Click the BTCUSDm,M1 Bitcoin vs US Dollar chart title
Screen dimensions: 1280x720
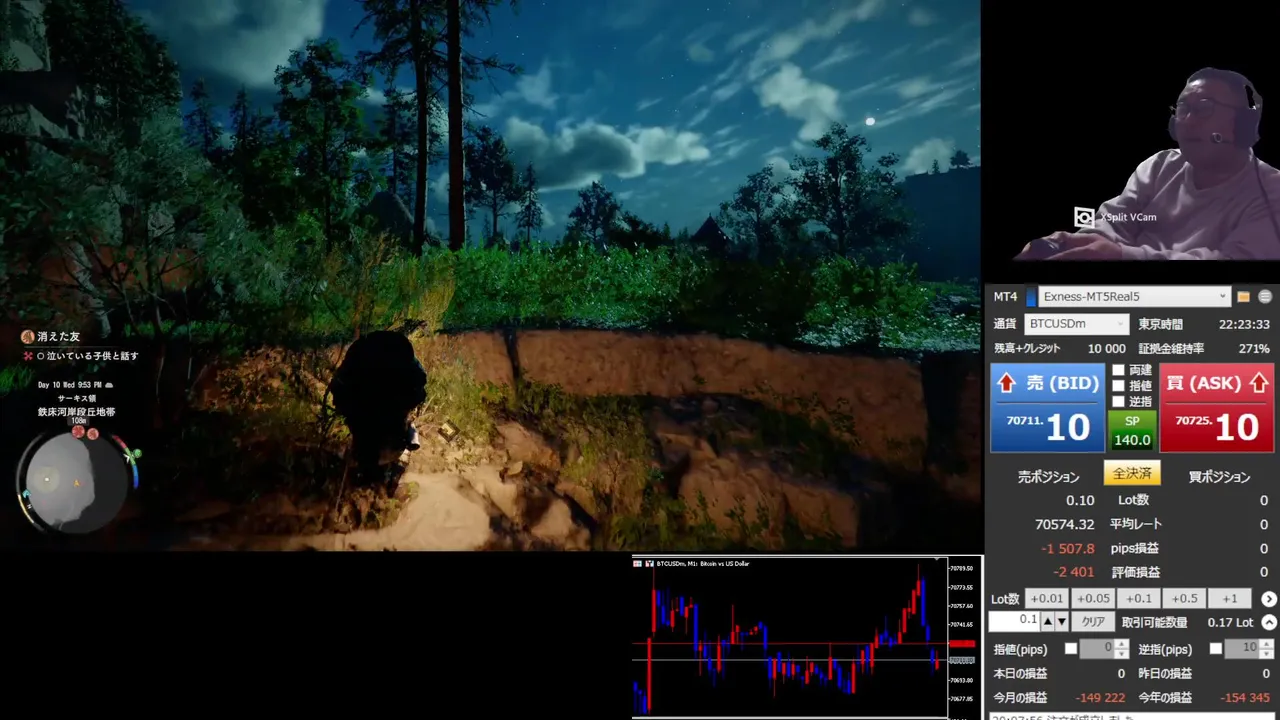[x=703, y=564]
